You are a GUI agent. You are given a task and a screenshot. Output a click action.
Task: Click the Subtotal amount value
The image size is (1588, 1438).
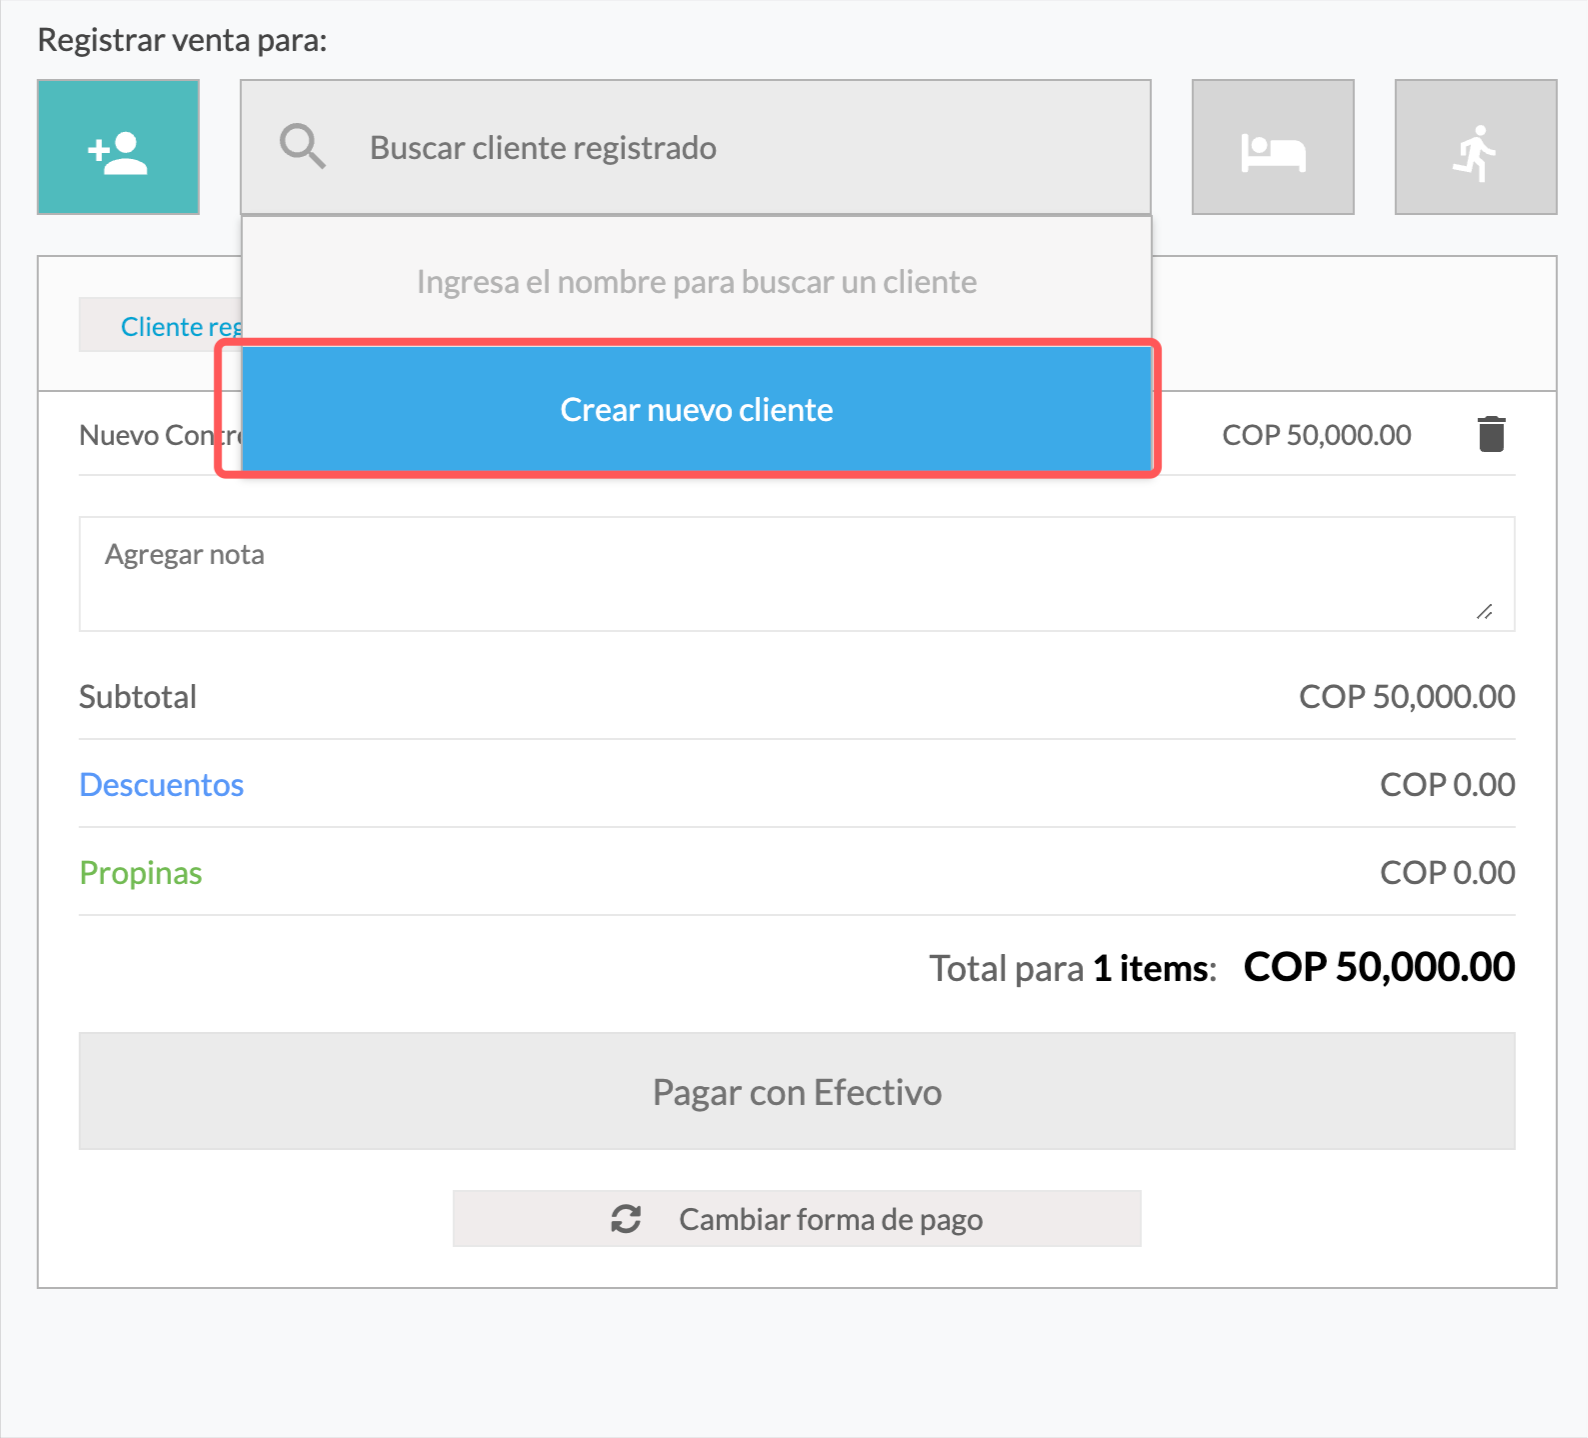point(1407,697)
